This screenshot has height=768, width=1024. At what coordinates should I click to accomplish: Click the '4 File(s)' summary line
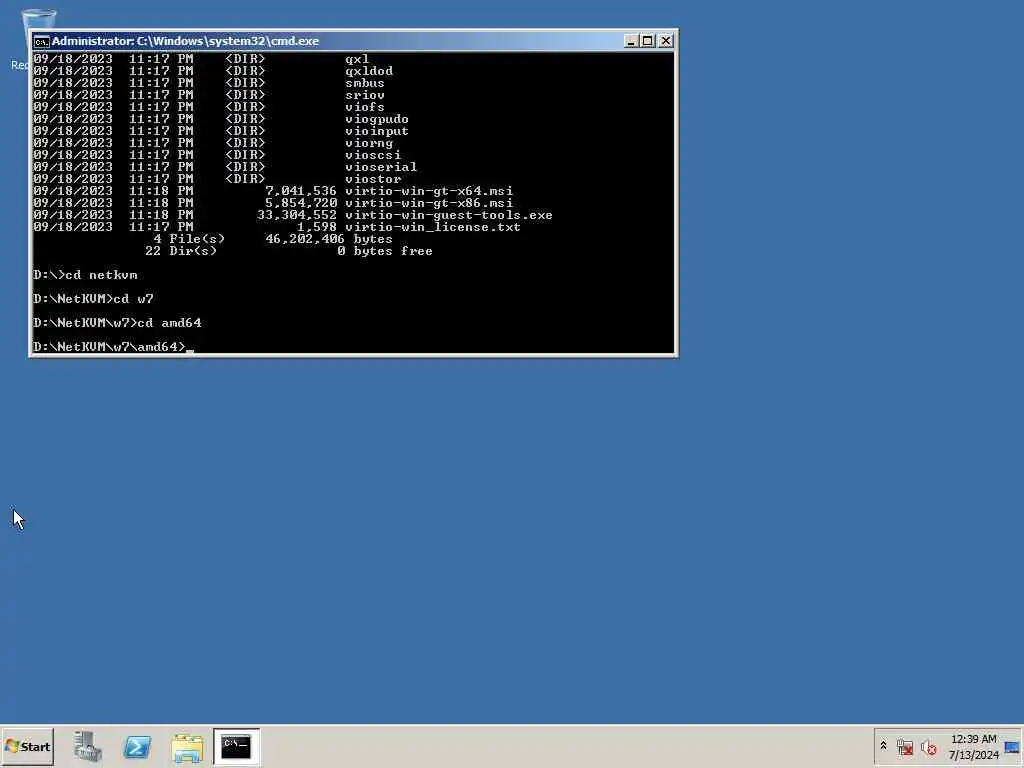click(x=273, y=239)
